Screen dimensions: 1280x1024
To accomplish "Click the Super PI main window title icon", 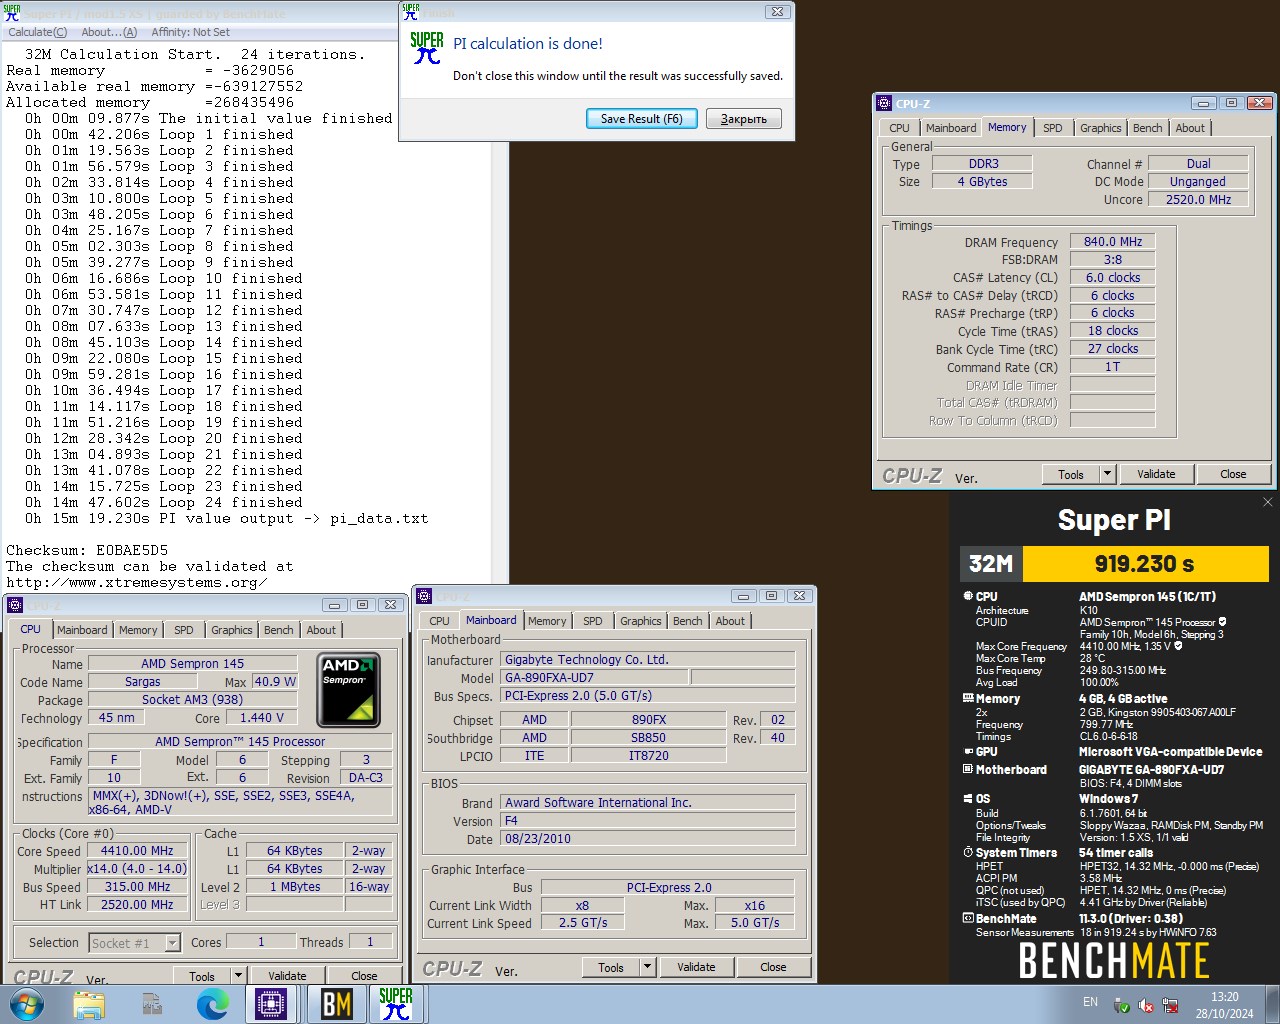I will pyautogui.click(x=12, y=13).
